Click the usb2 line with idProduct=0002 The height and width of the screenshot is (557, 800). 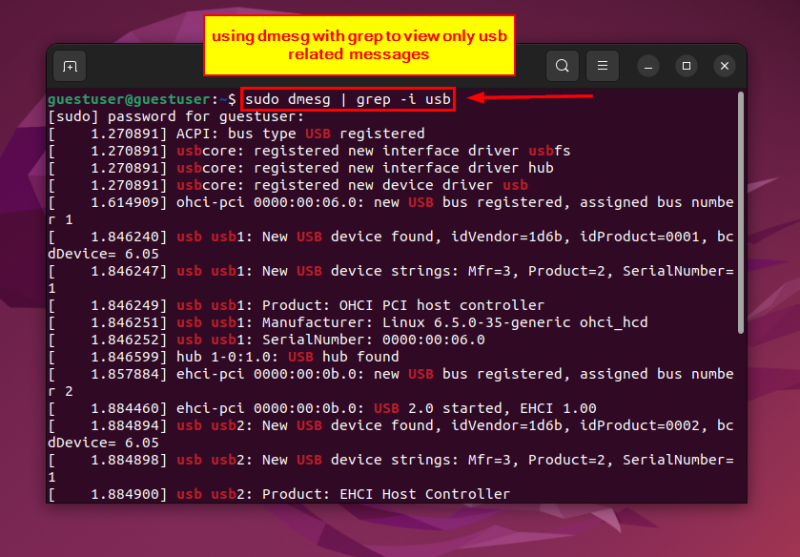click(x=391, y=434)
